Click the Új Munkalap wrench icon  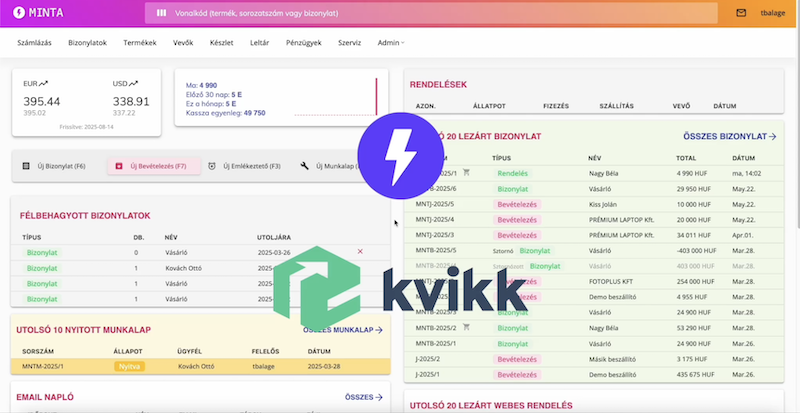[x=305, y=166]
